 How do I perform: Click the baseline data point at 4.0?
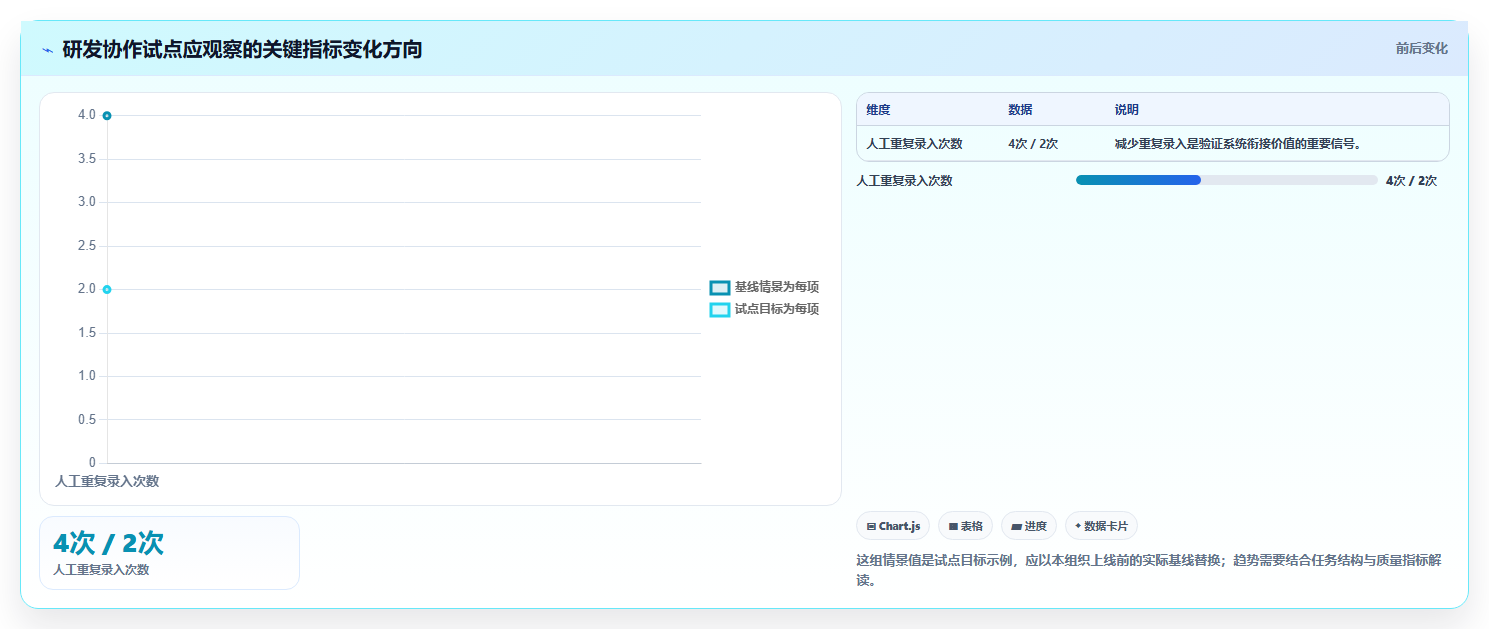107,116
